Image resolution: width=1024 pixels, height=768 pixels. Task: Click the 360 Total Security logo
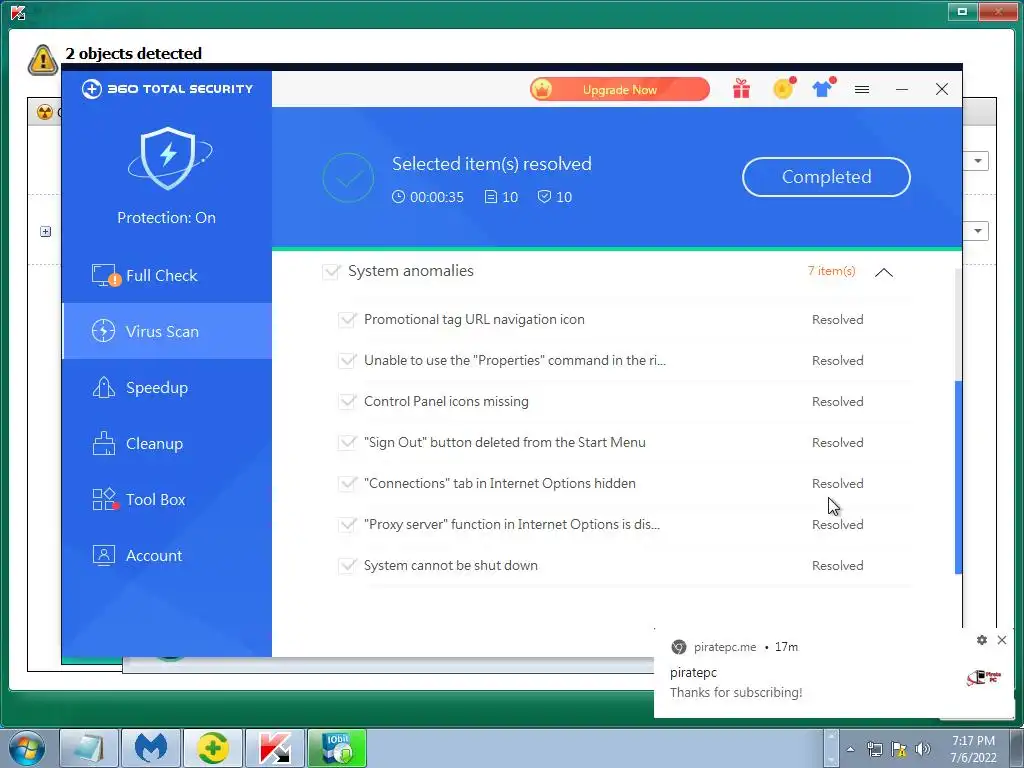click(167, 89)
